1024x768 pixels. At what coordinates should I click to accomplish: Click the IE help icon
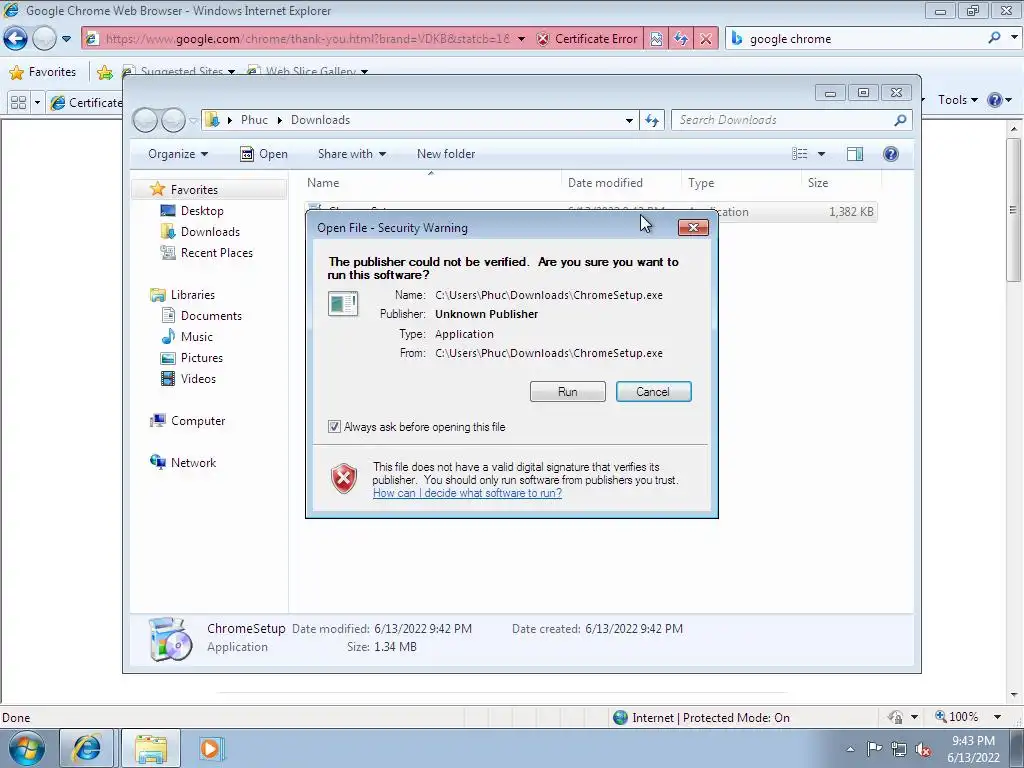point(995,100)
